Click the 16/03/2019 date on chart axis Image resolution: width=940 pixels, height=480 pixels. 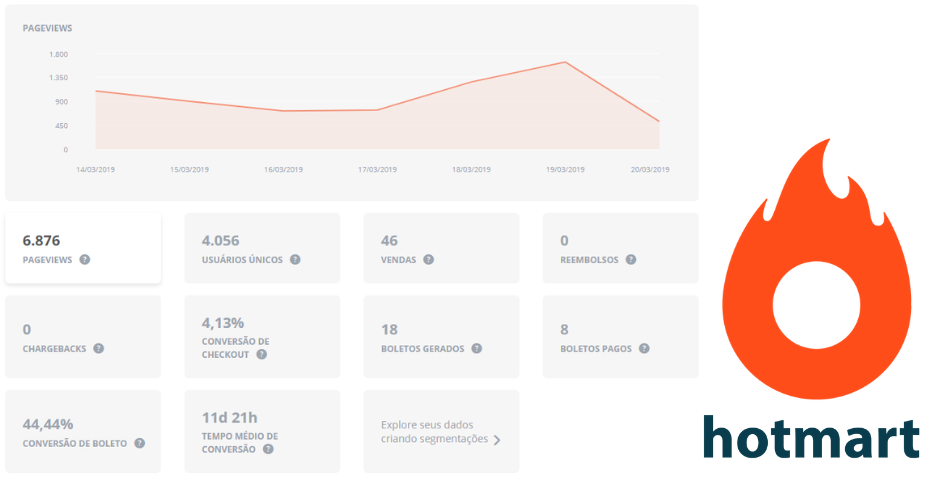(283, 170)
